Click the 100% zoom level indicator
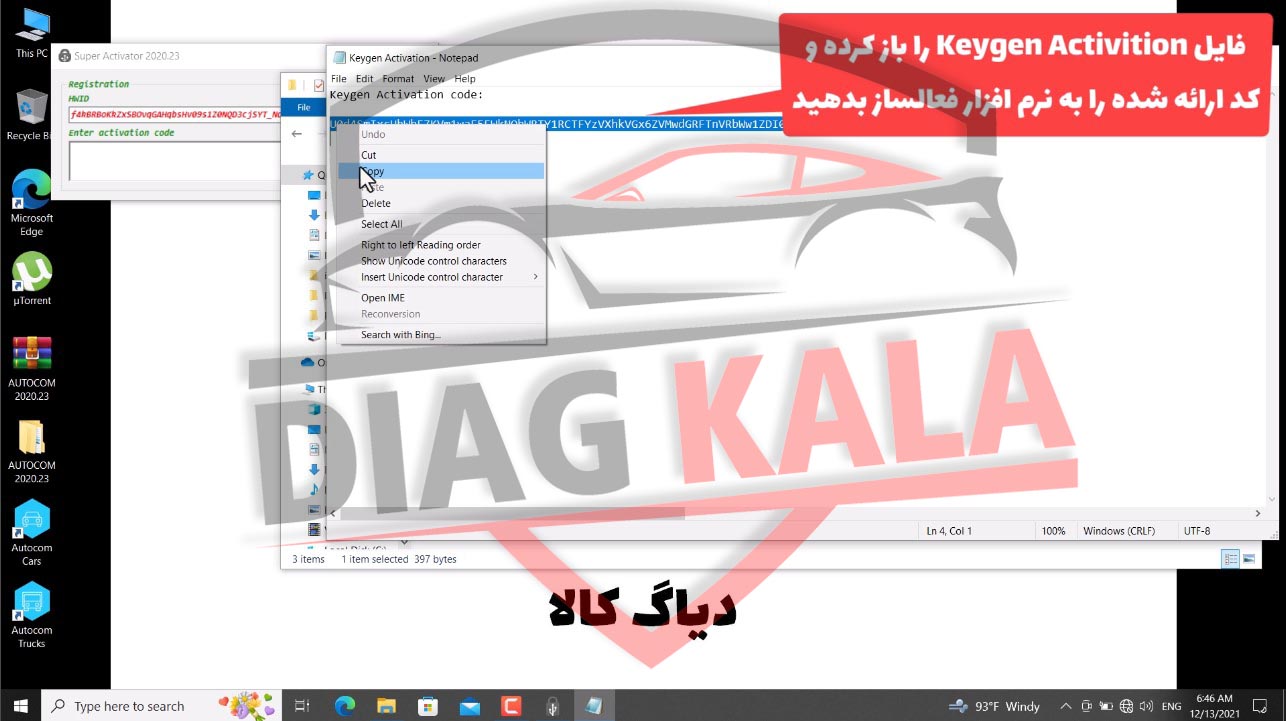1286x721 pixels. tap(1055, 530)
